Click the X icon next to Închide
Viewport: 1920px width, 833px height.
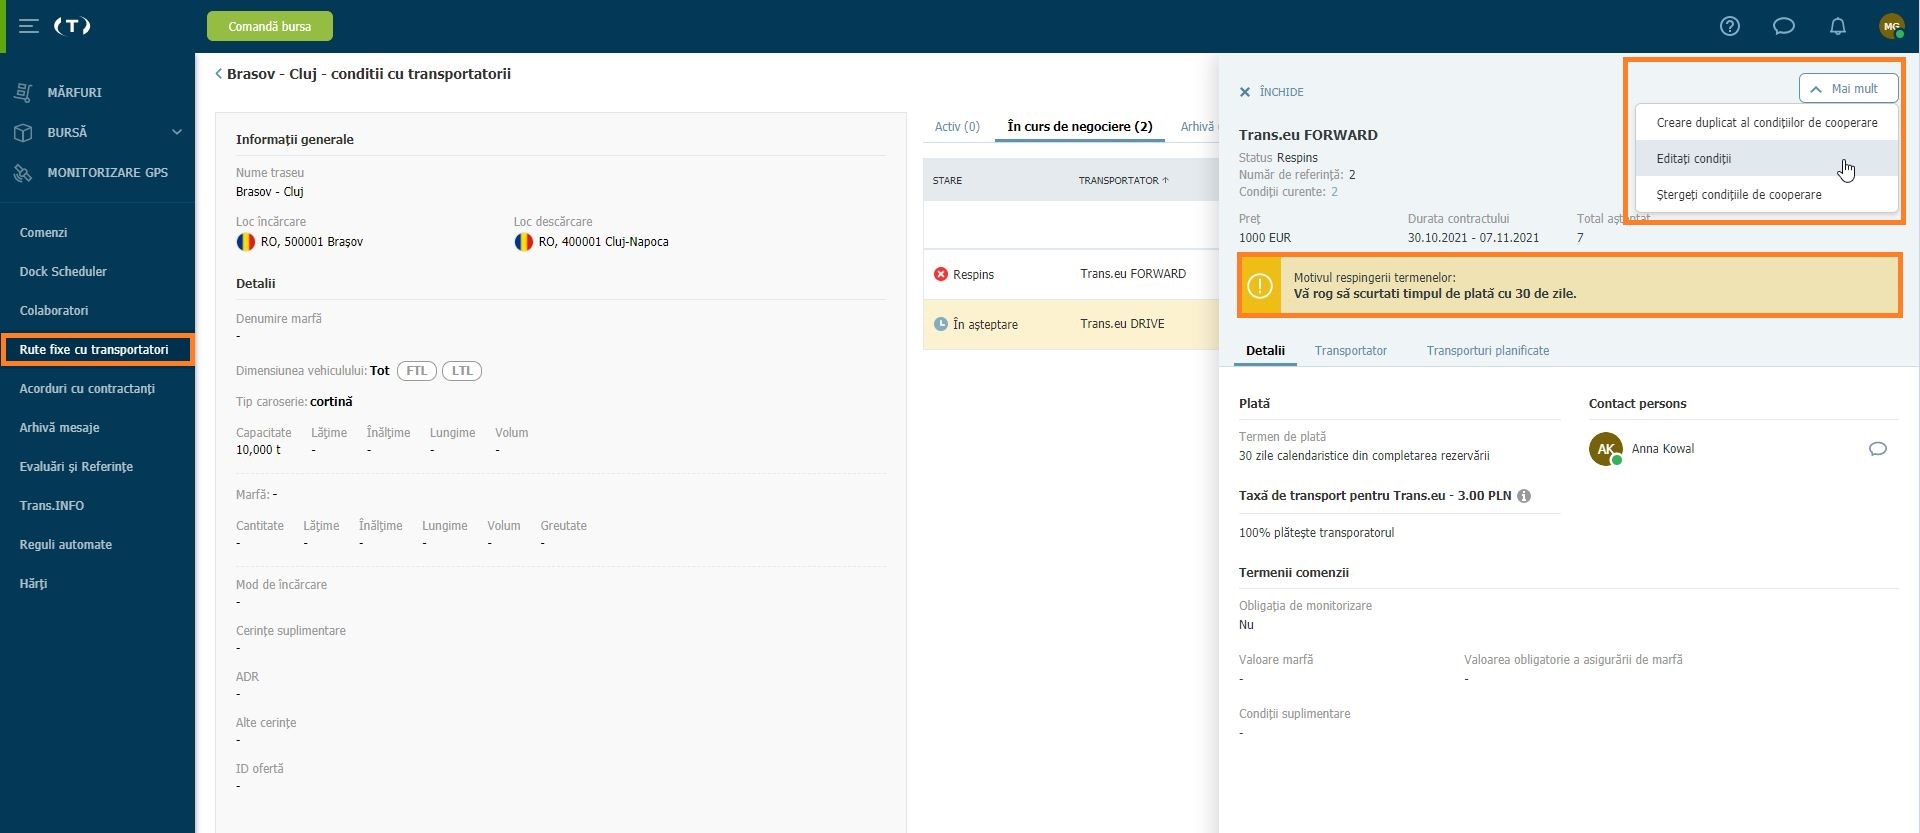click(x=1245, y=92)
